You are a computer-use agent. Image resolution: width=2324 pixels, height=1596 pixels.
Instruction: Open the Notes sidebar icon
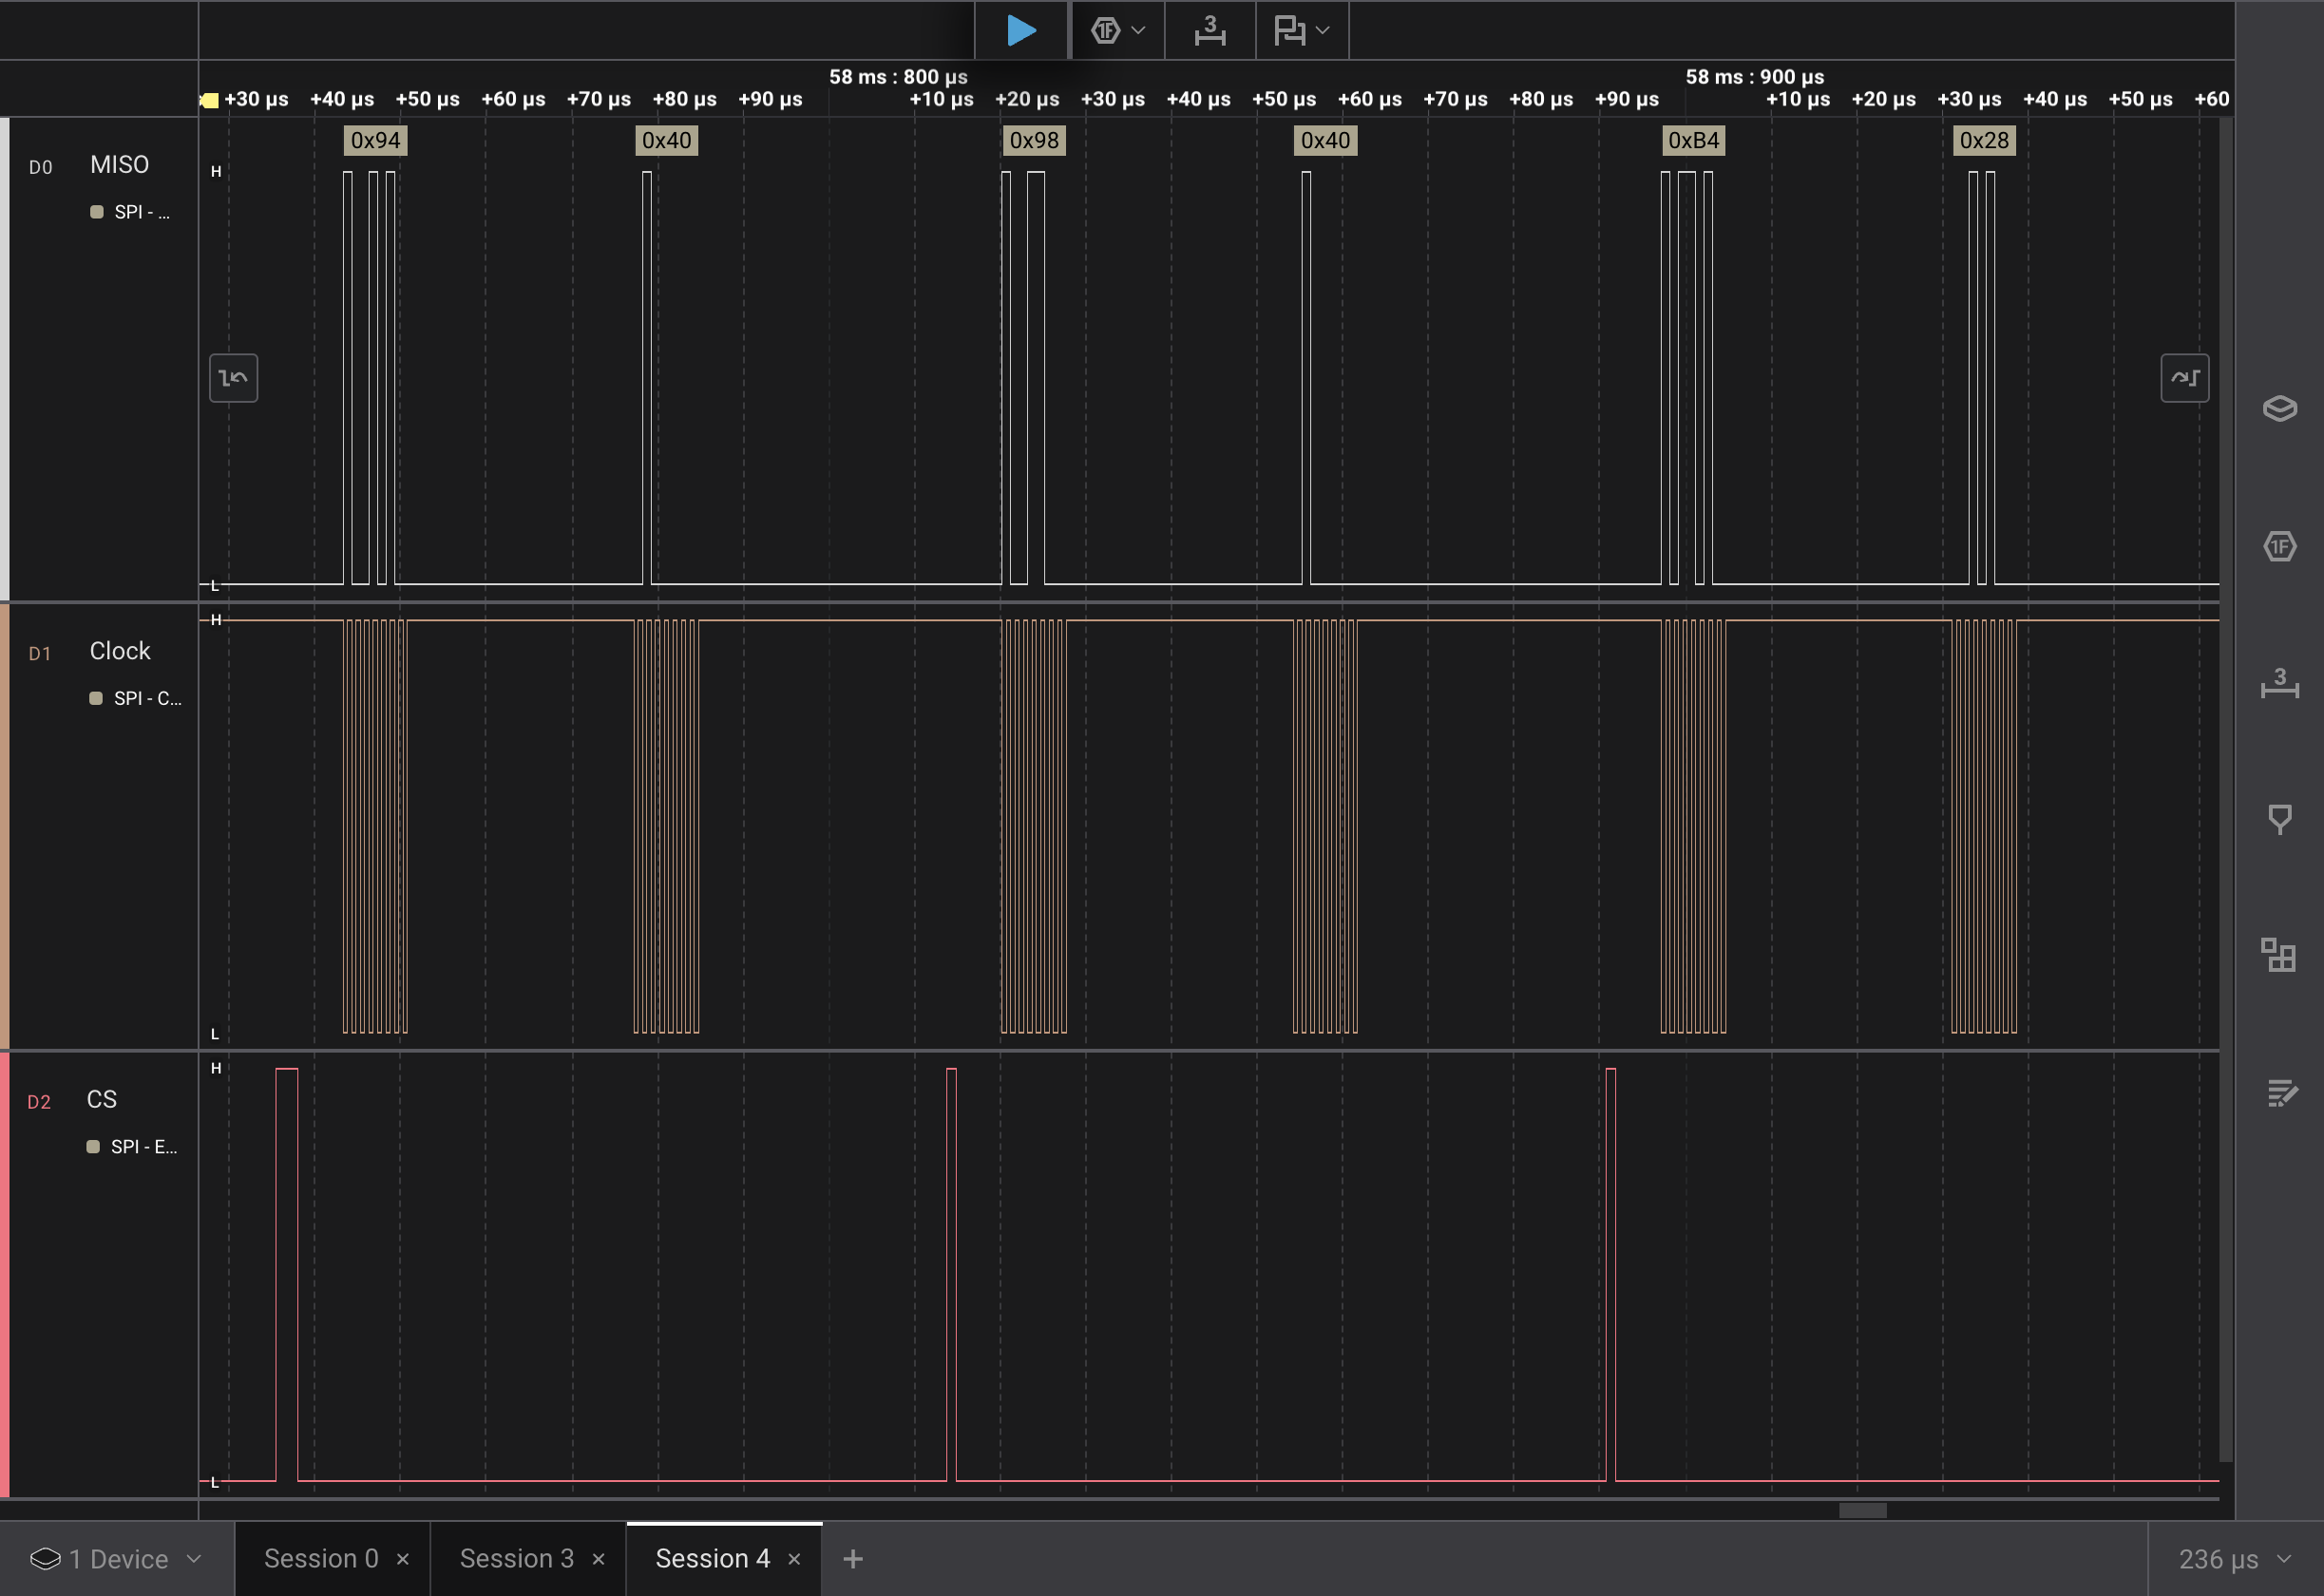2279,1092
